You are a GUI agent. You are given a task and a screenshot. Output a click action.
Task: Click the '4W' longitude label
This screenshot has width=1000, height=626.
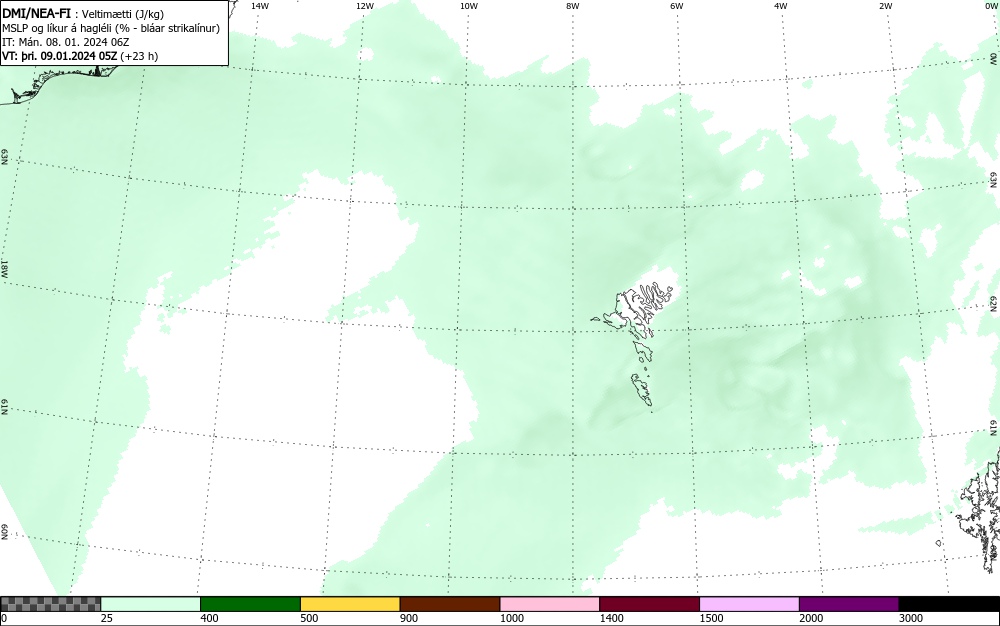click(781, 6)
